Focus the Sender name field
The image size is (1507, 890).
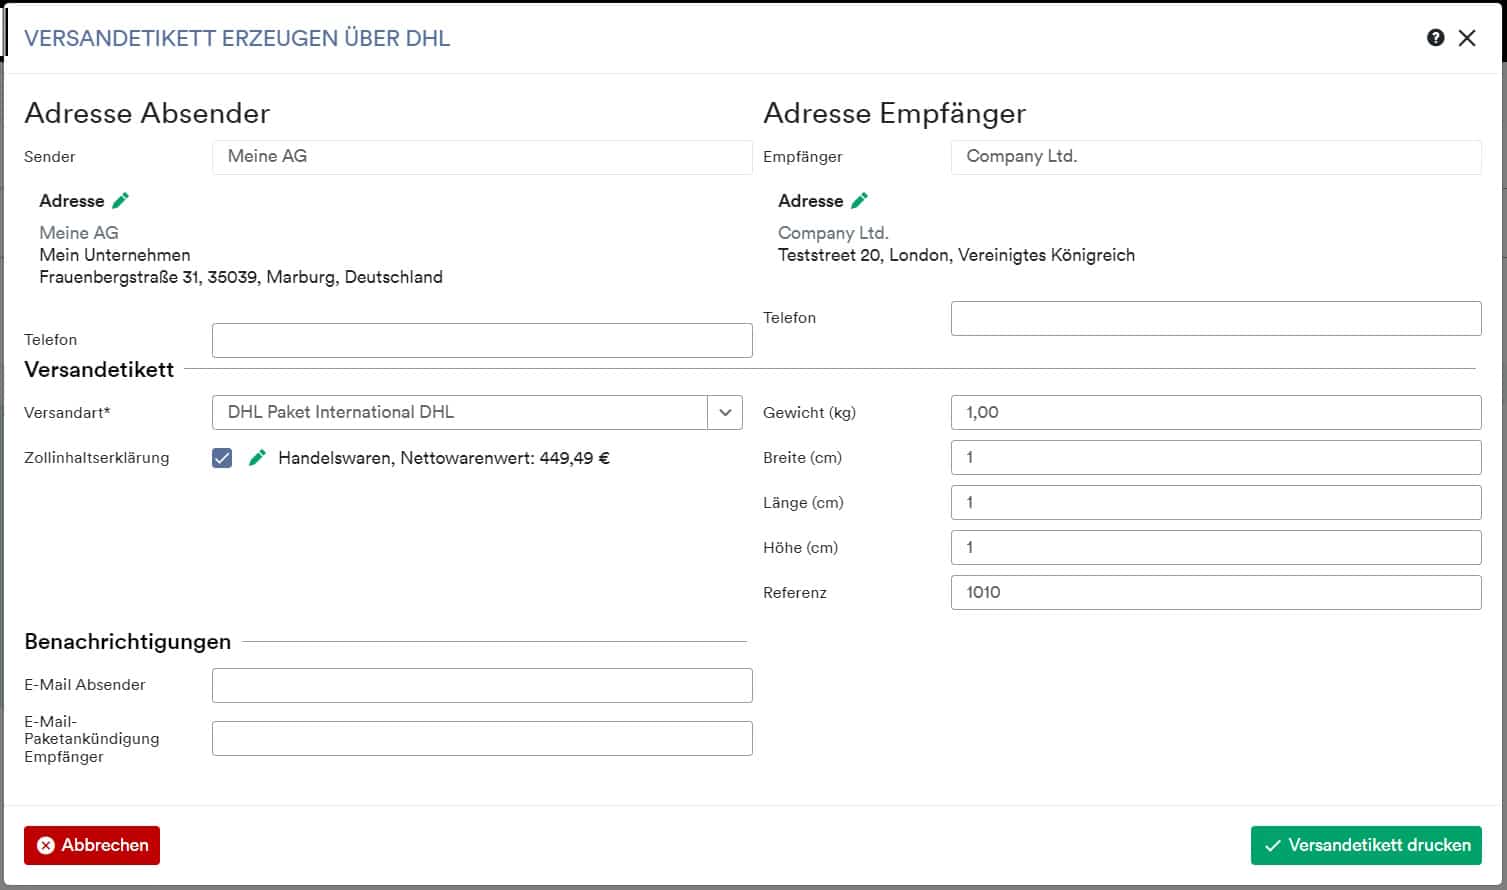click(482, 157)
